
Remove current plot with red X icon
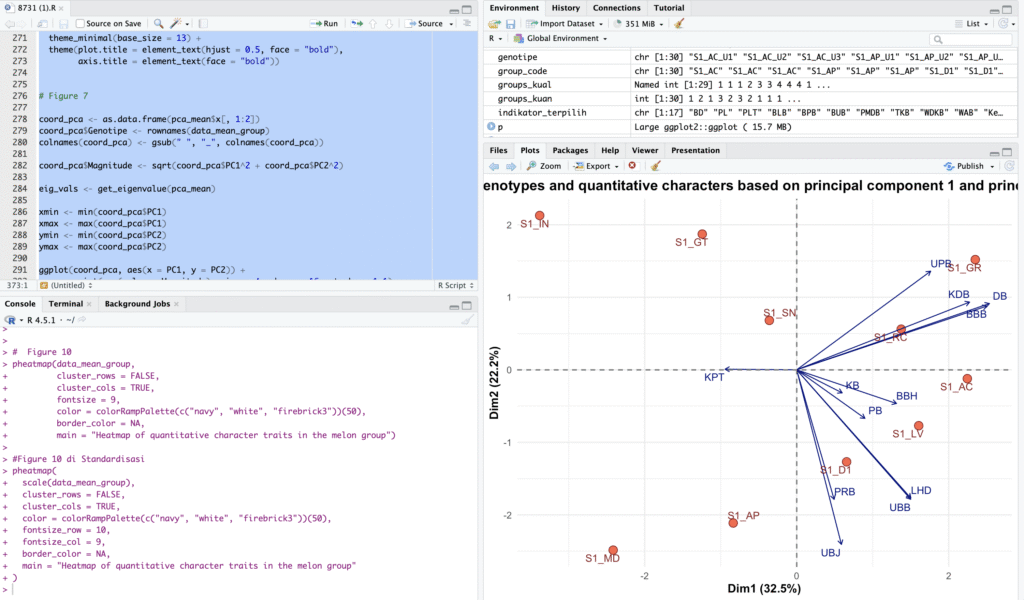point(632,166)
